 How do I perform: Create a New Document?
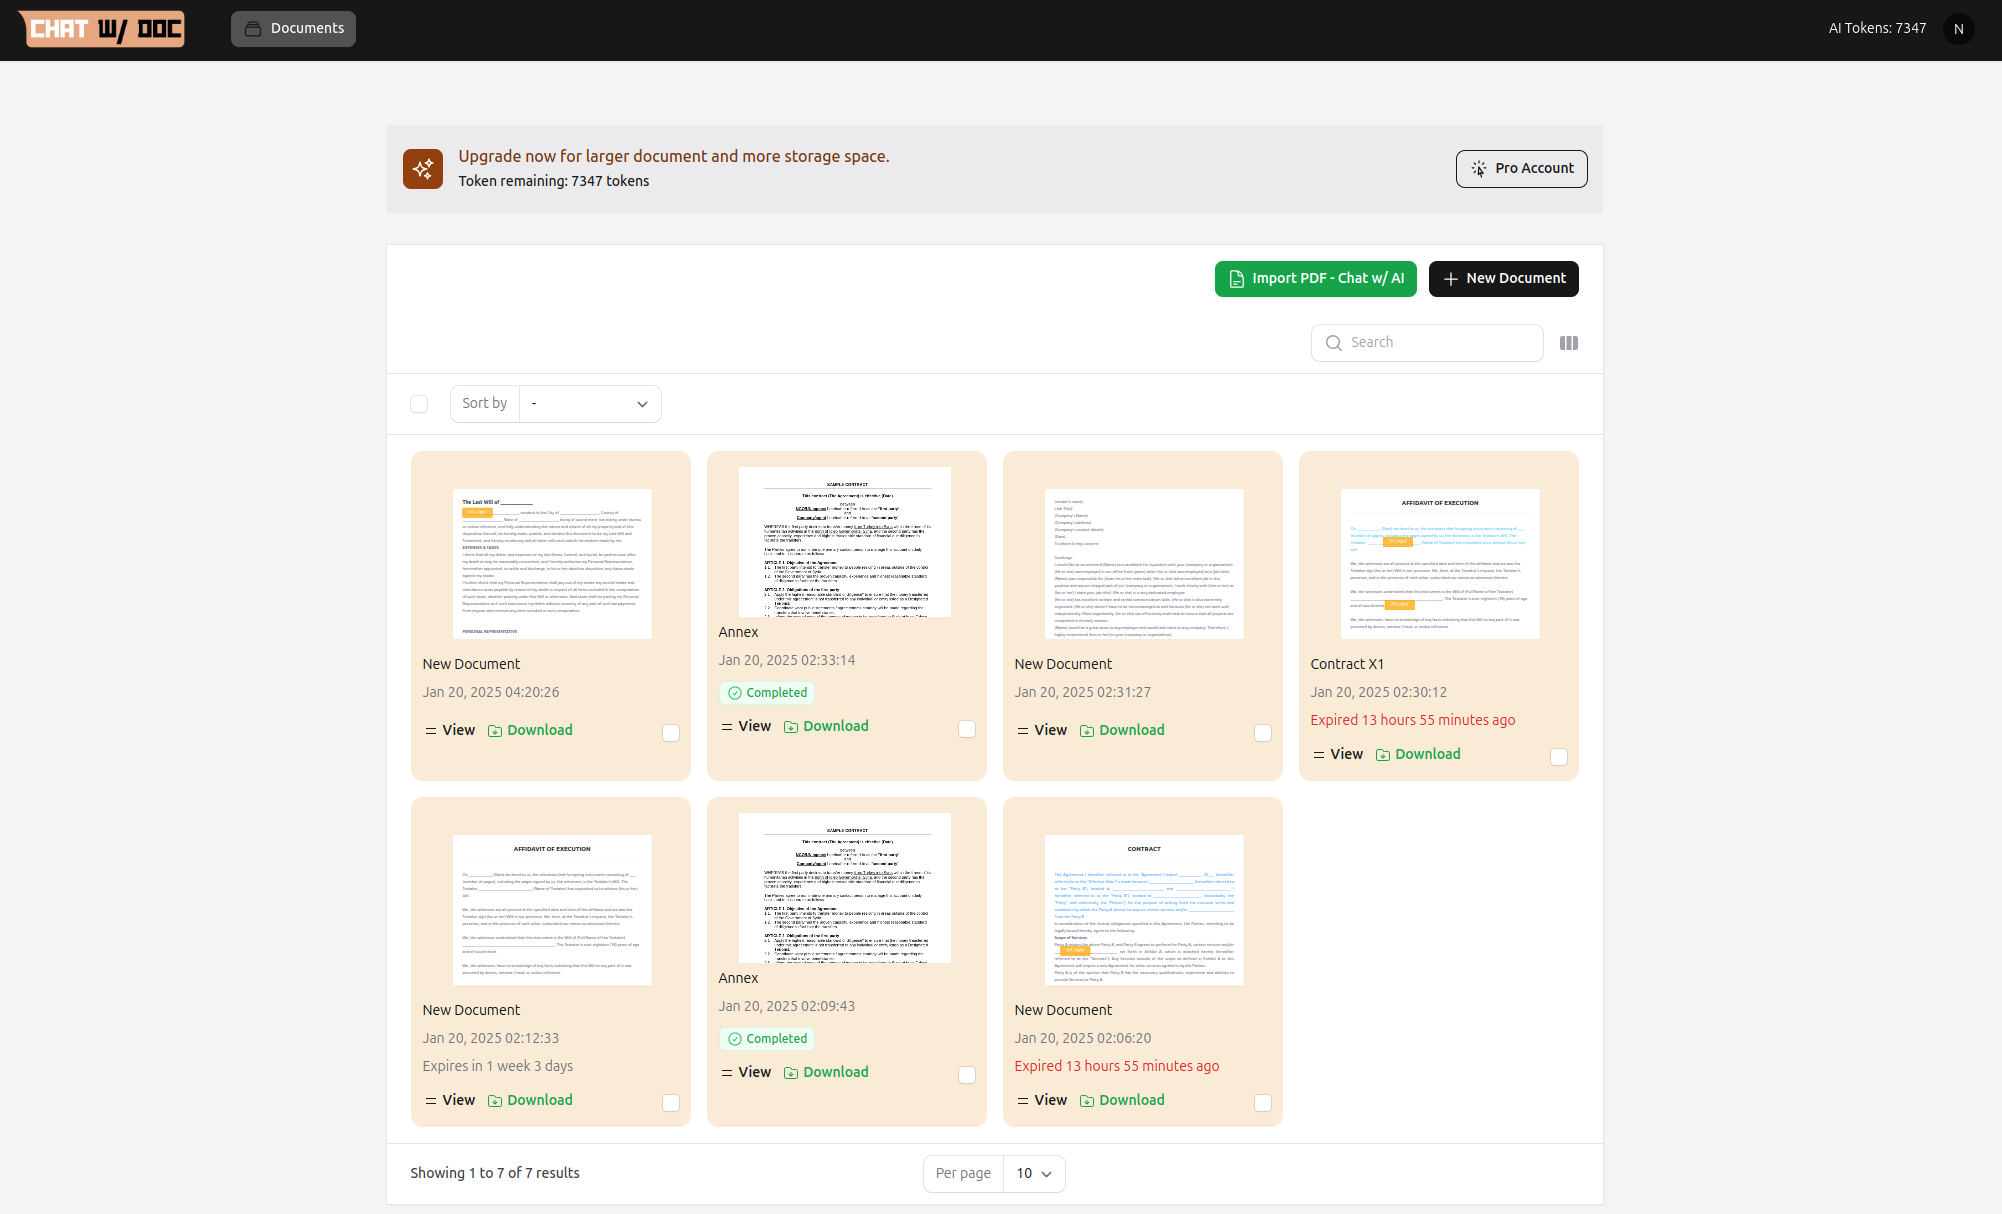(1503, 279)
